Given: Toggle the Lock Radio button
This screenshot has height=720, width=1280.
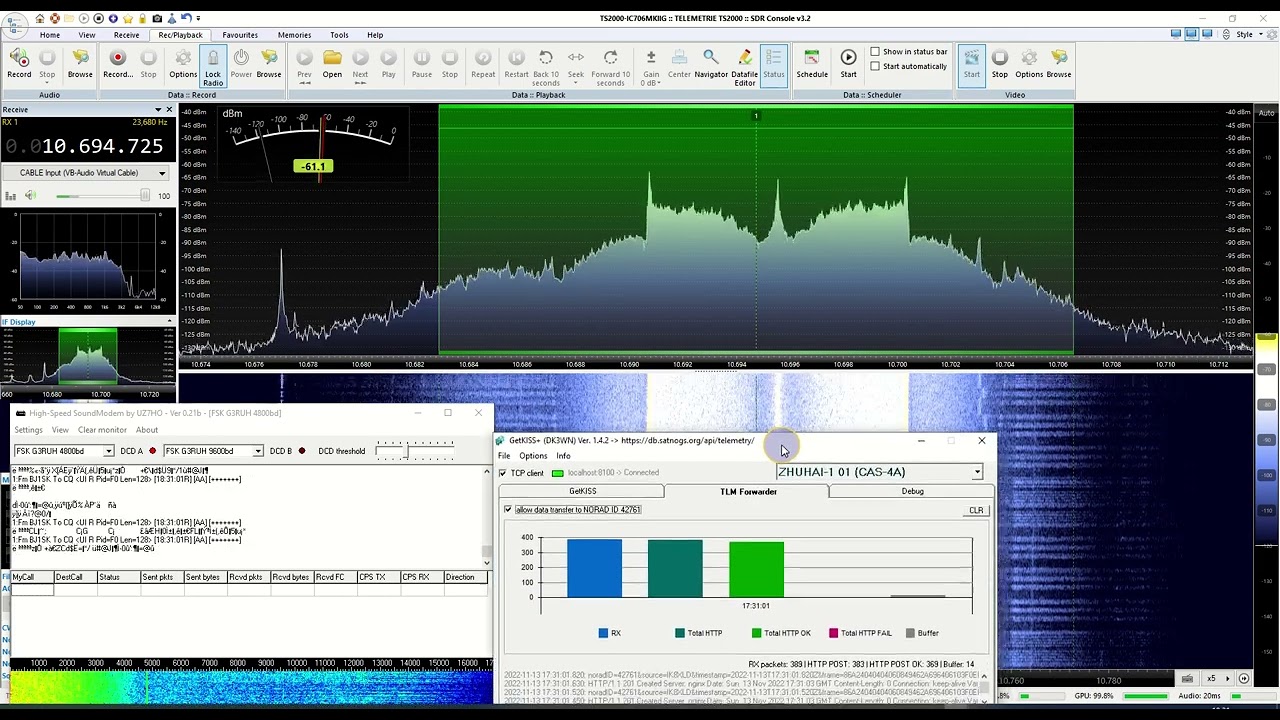Looking at the screenshot, I should point(213,67).
